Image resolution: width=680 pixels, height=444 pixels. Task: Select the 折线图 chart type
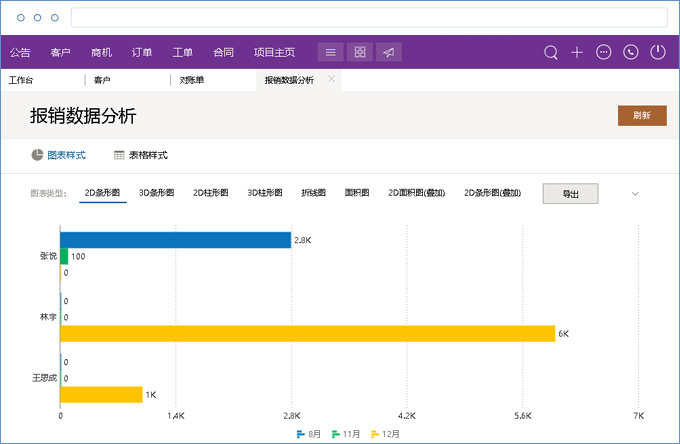pyautogui.click(x=313, y=193)
